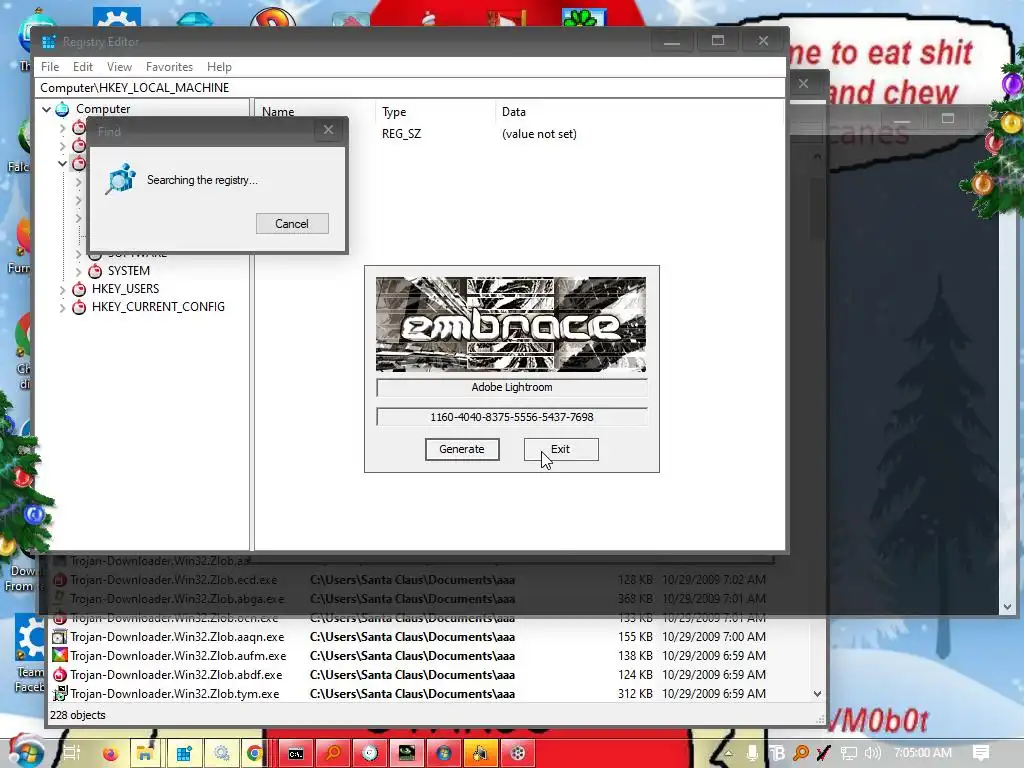Click the SYSTEM key ornament icon
Image resolution: width=1024 pixels, height=768 pixels.
point(95,270)
